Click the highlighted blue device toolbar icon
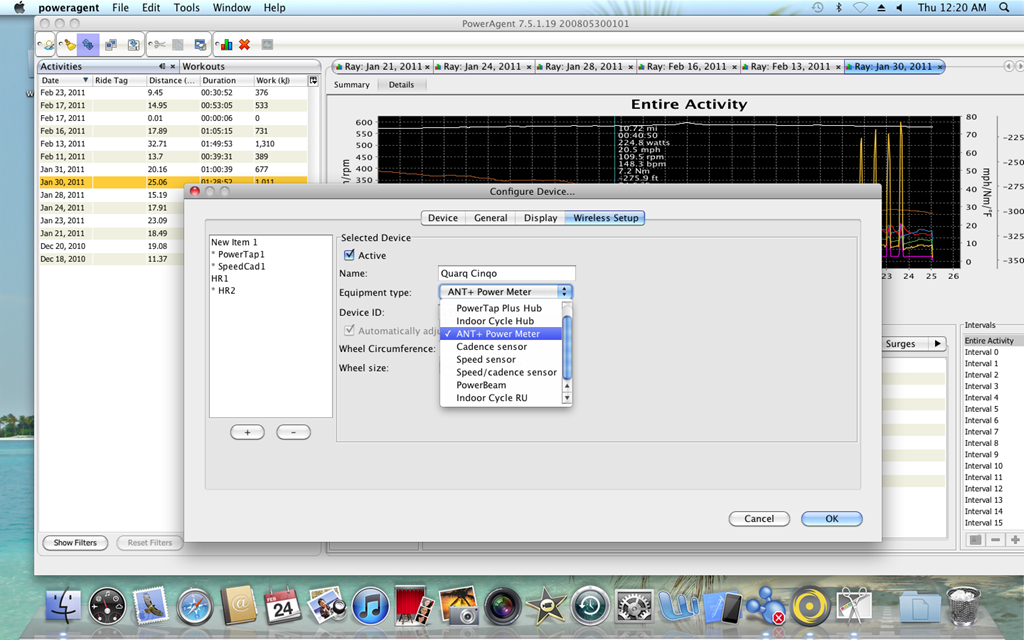The height and width of the screenshot is (640, 1024). 88,44
